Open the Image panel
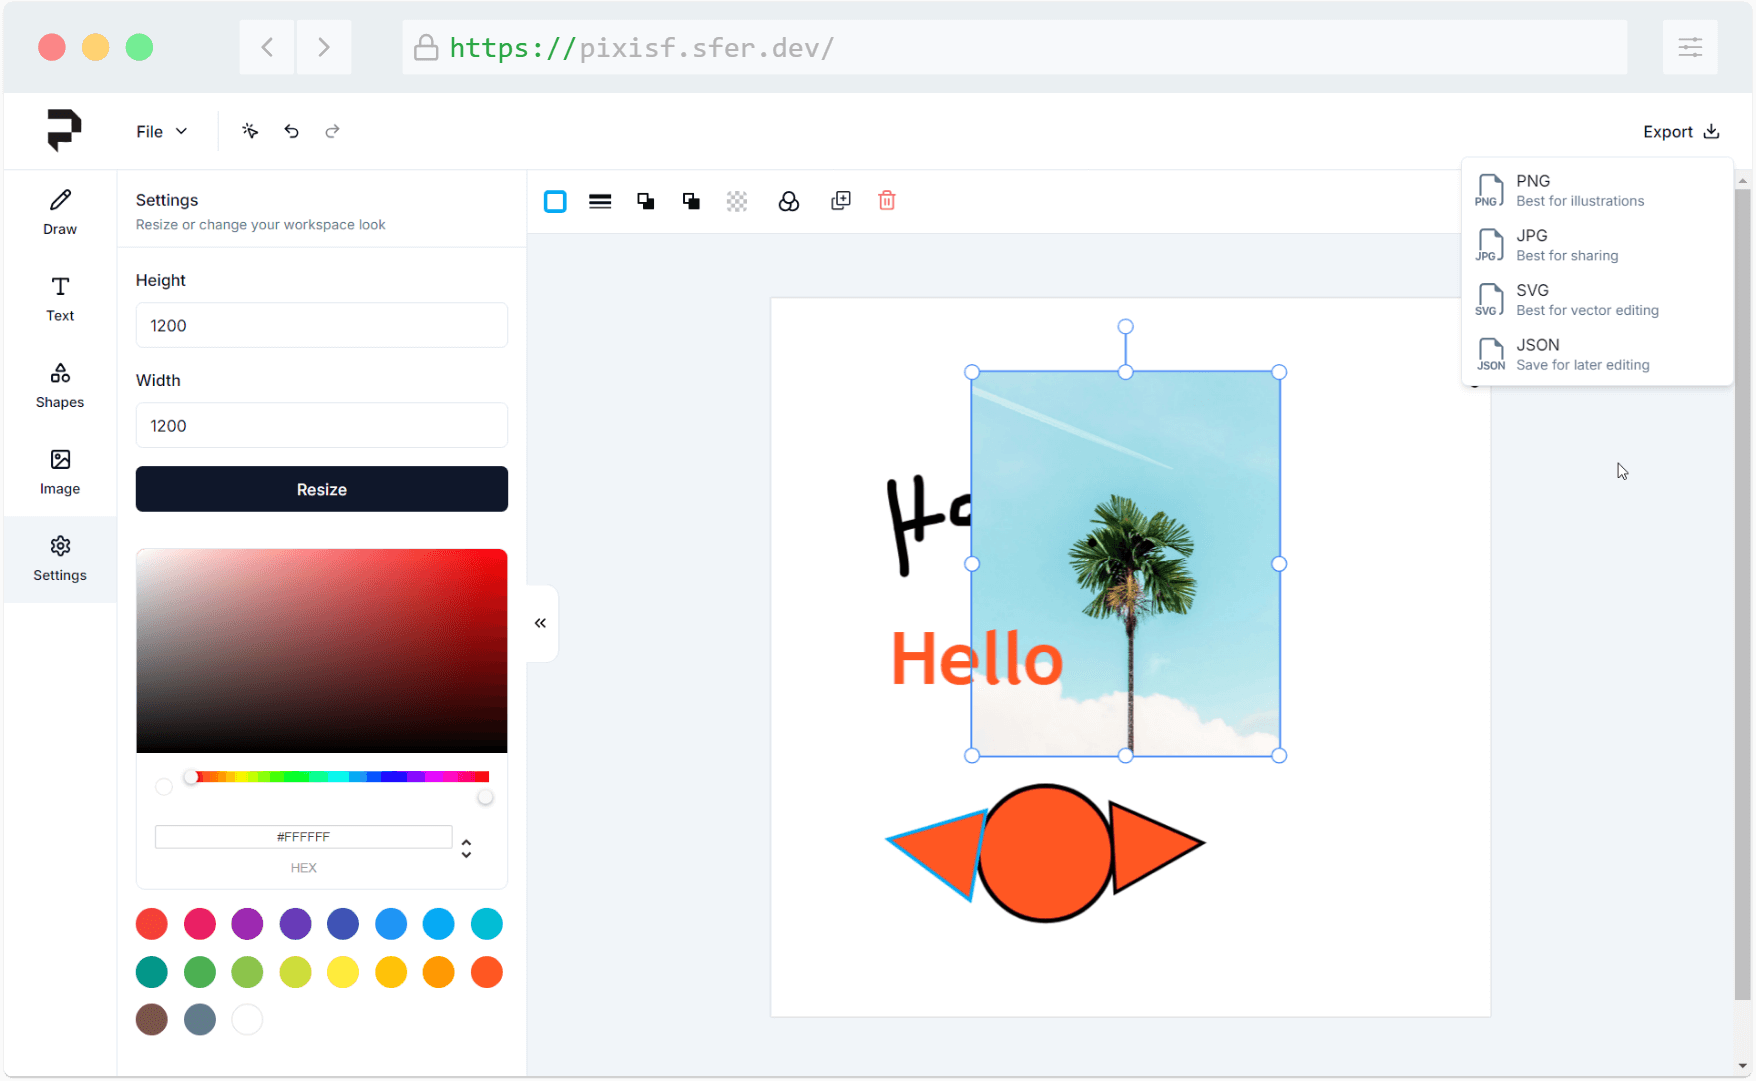This screenshot has width=1756, height=1081. tap(60, 473)
